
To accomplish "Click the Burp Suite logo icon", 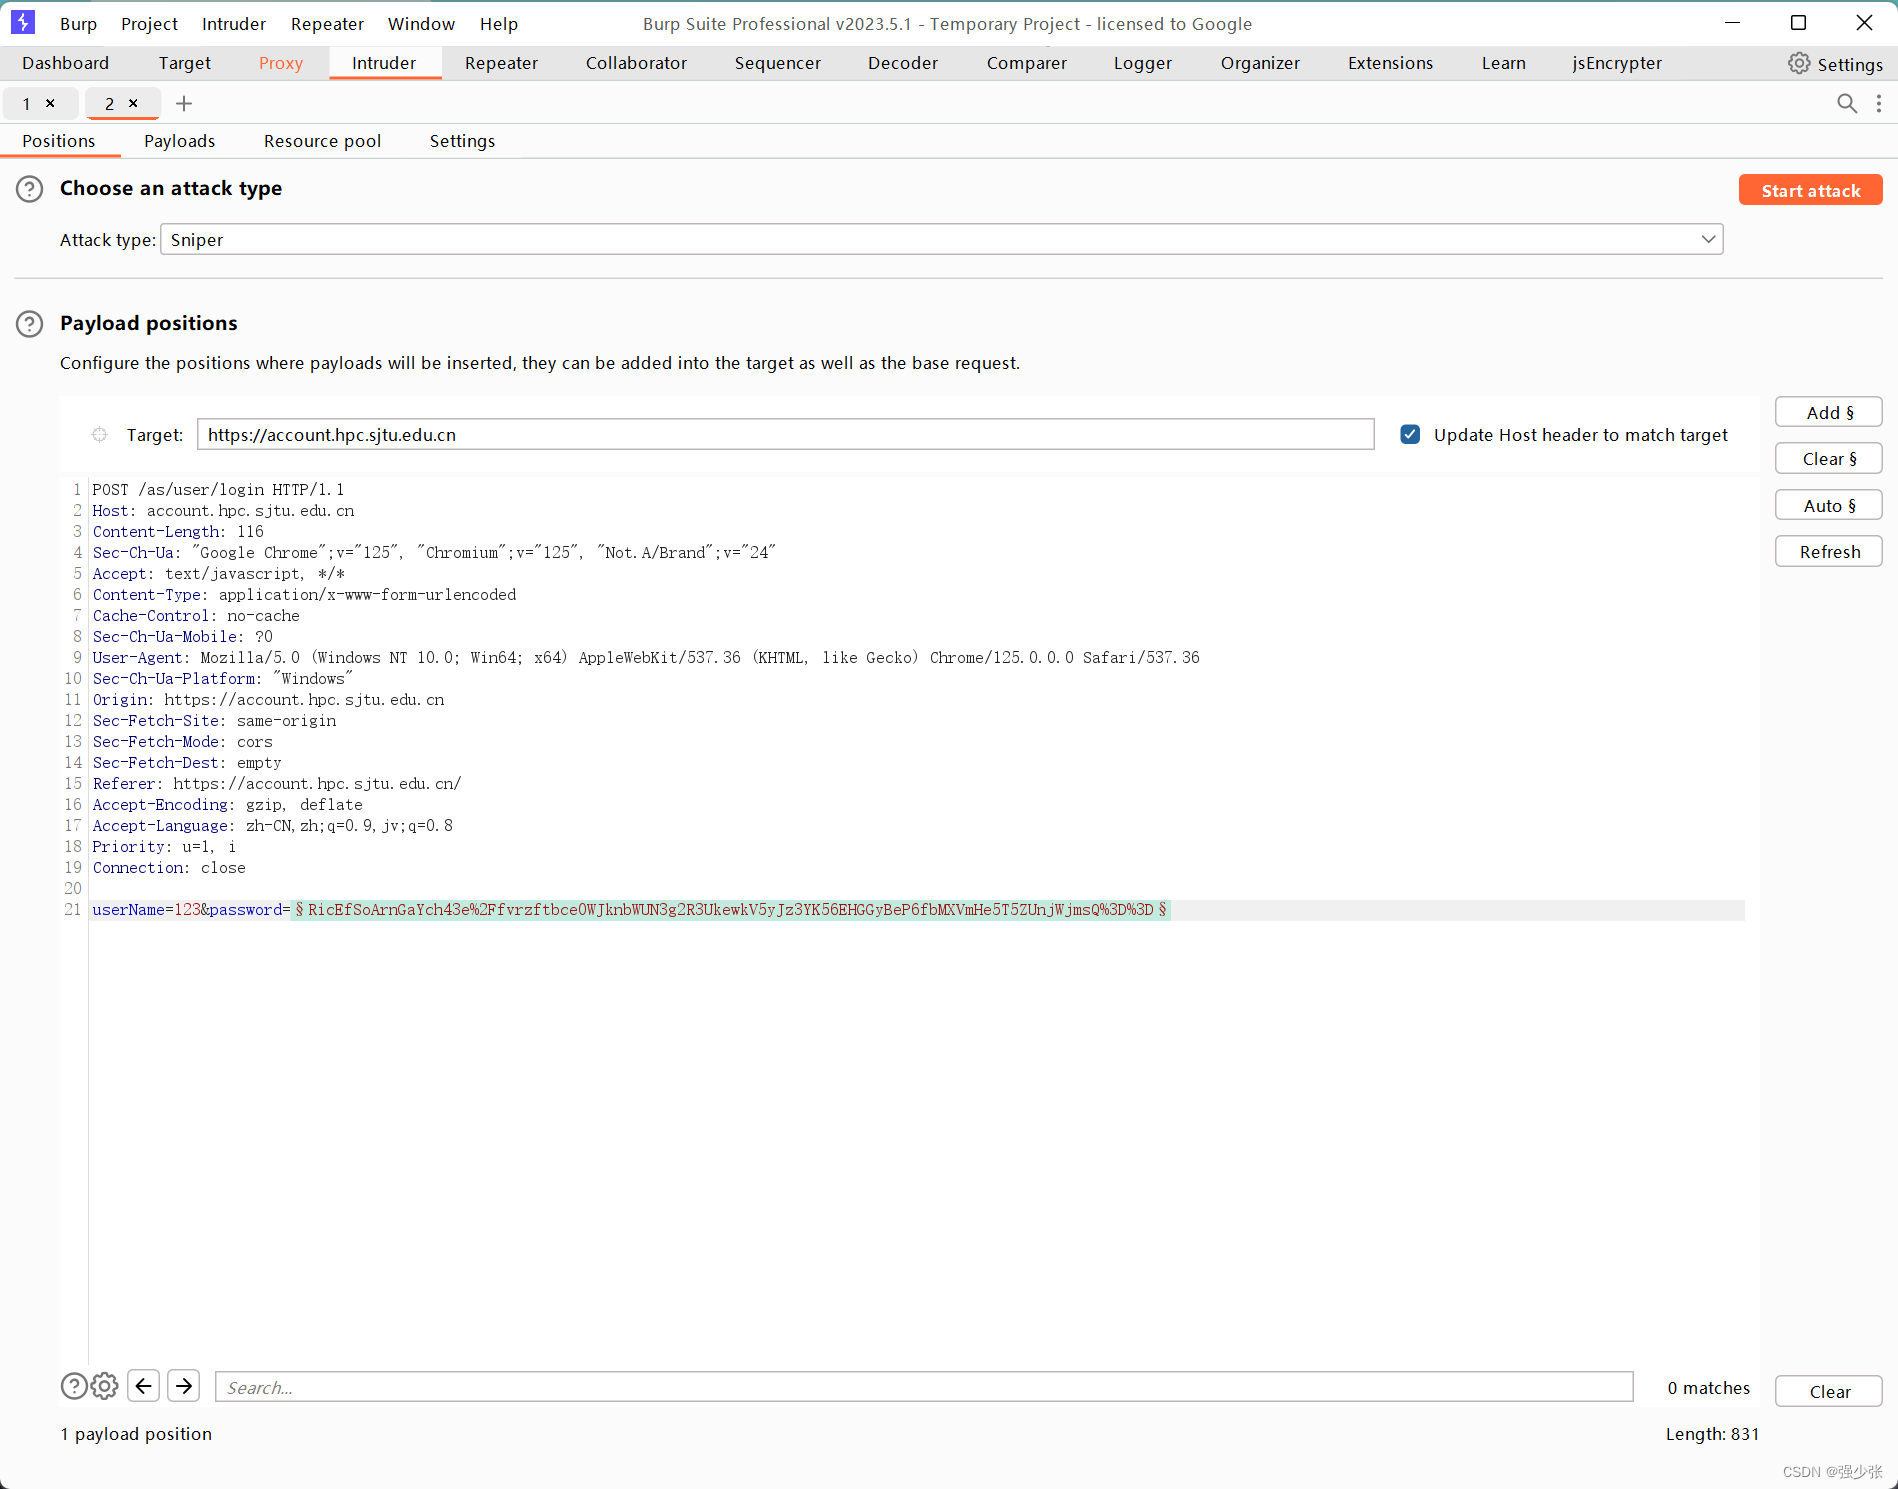I will [22, 22].
